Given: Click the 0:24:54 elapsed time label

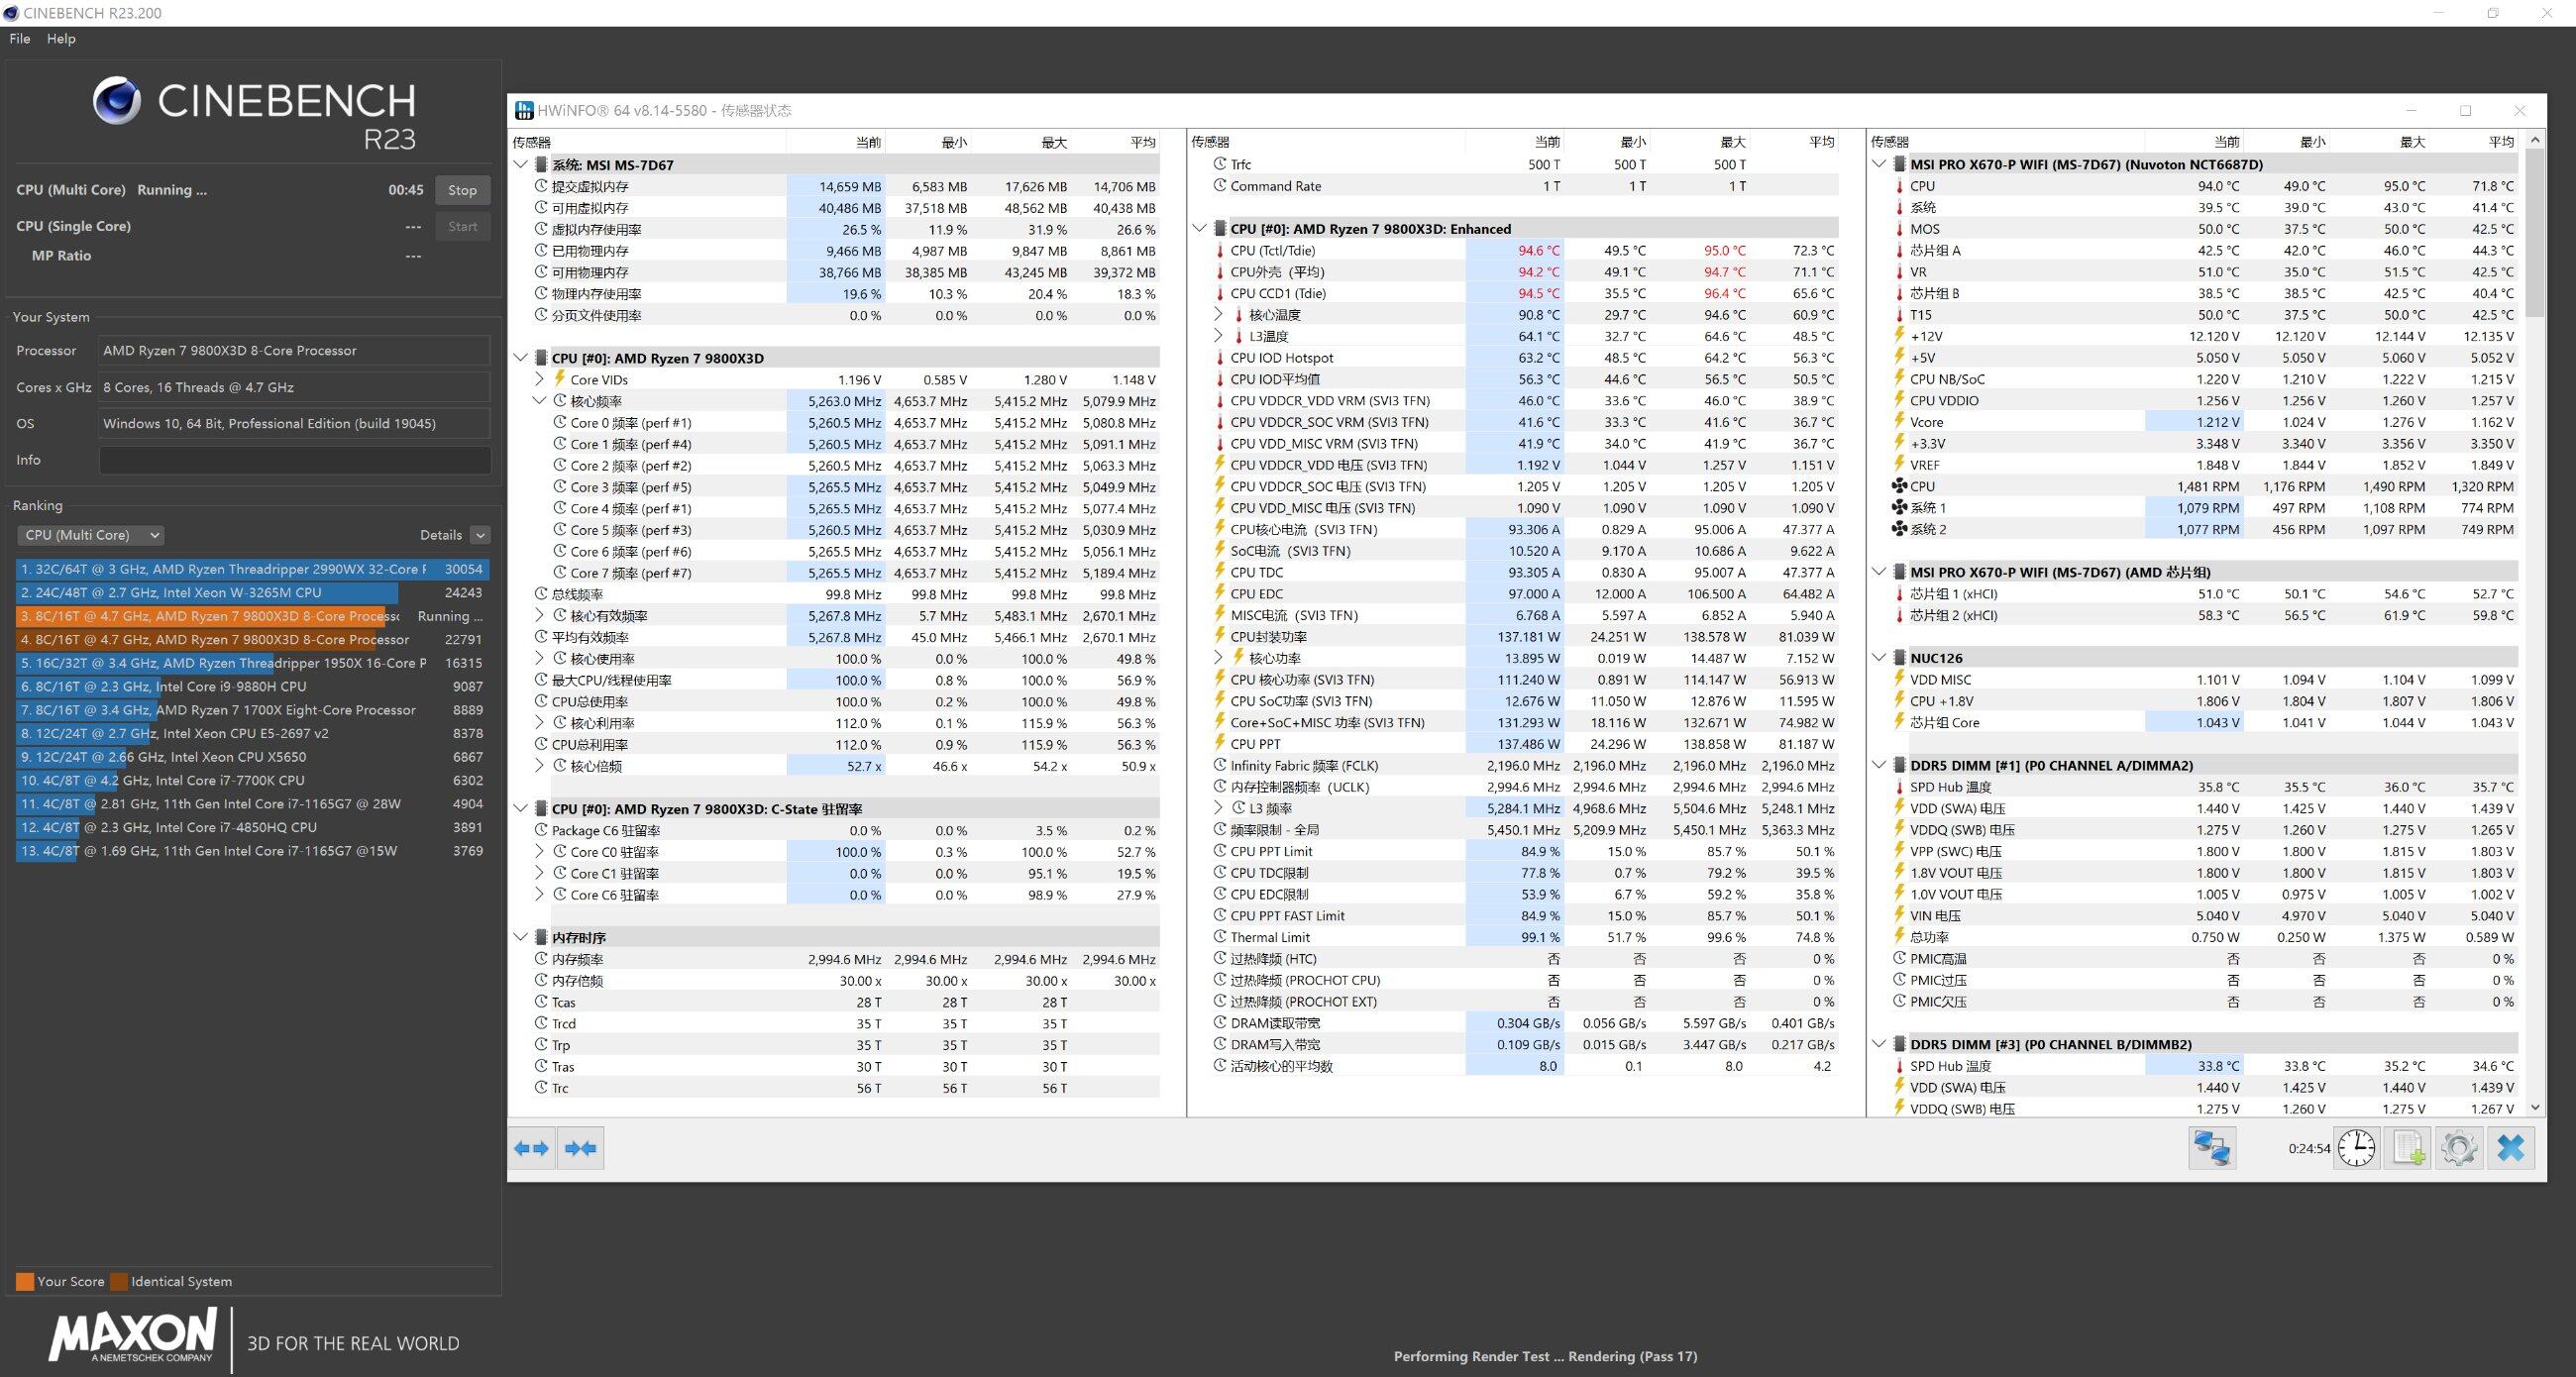Looking at the screenshot, I should [x=2309, y=1149].
